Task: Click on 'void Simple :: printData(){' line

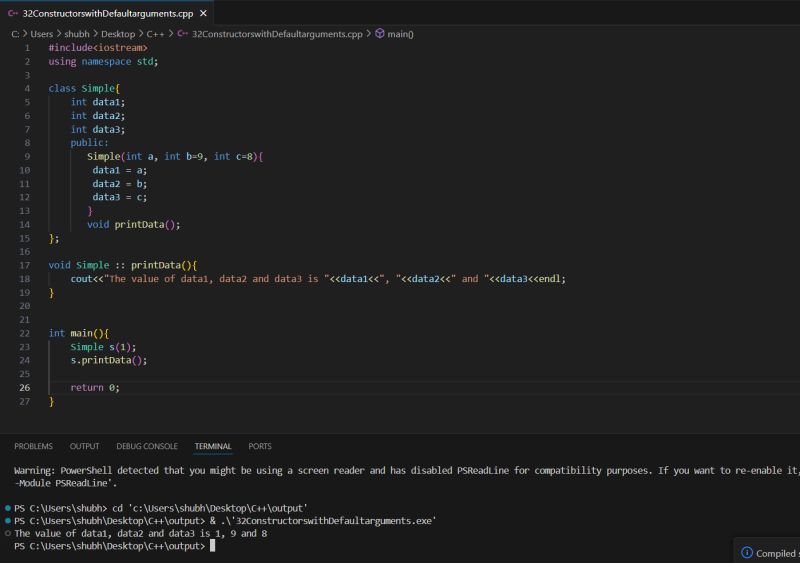Action: (x=122, y=265)
